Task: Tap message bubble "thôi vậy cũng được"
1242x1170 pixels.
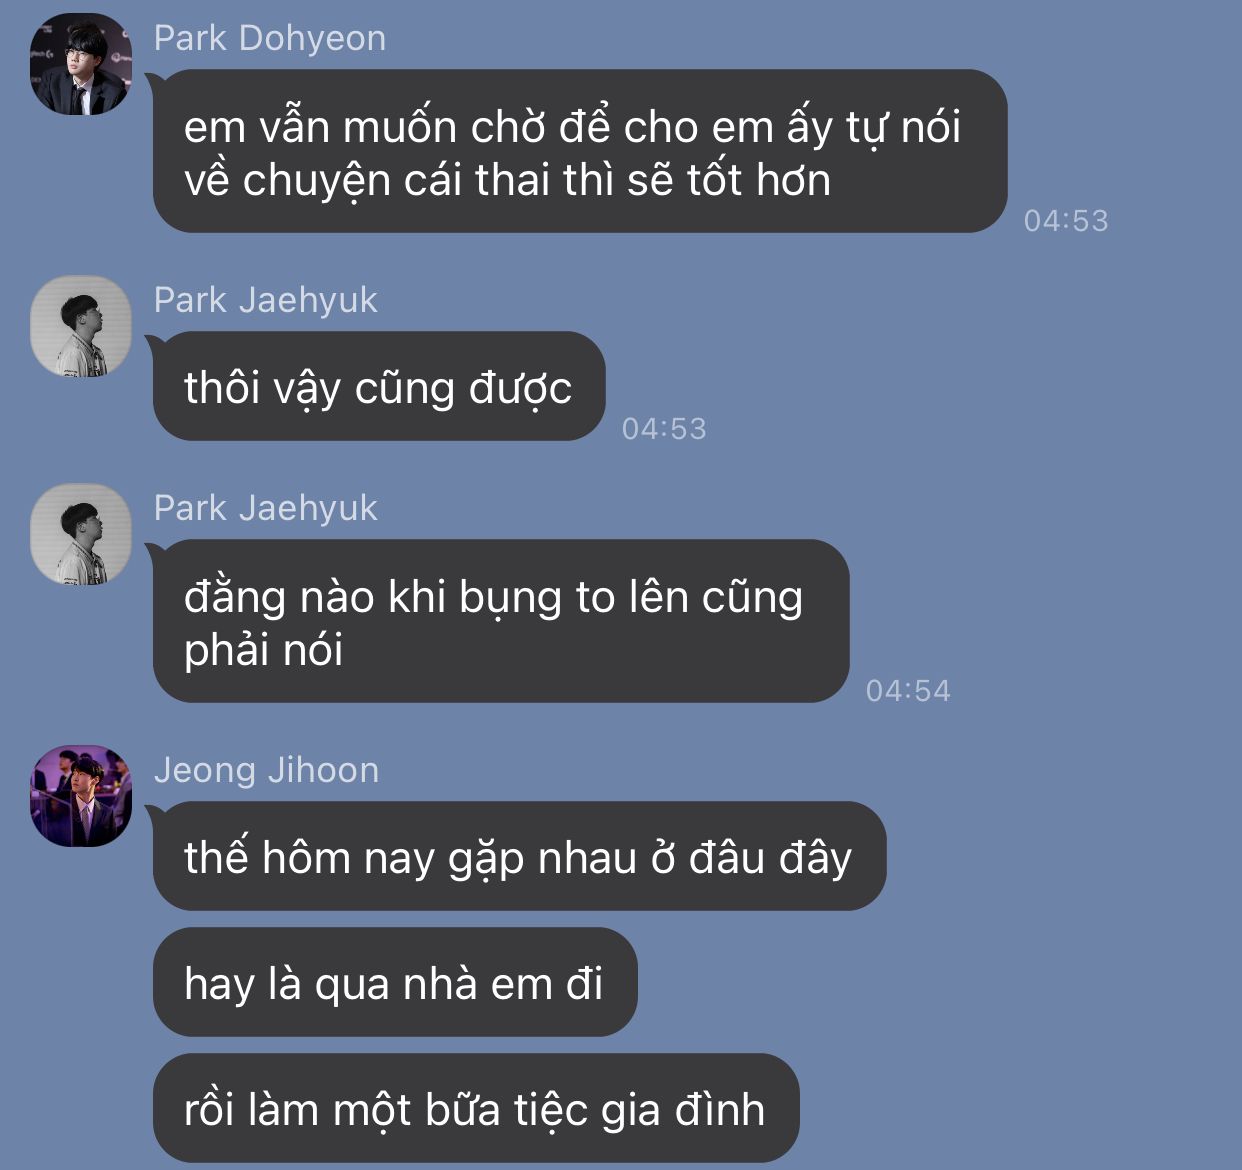Action: pos(379,387)
